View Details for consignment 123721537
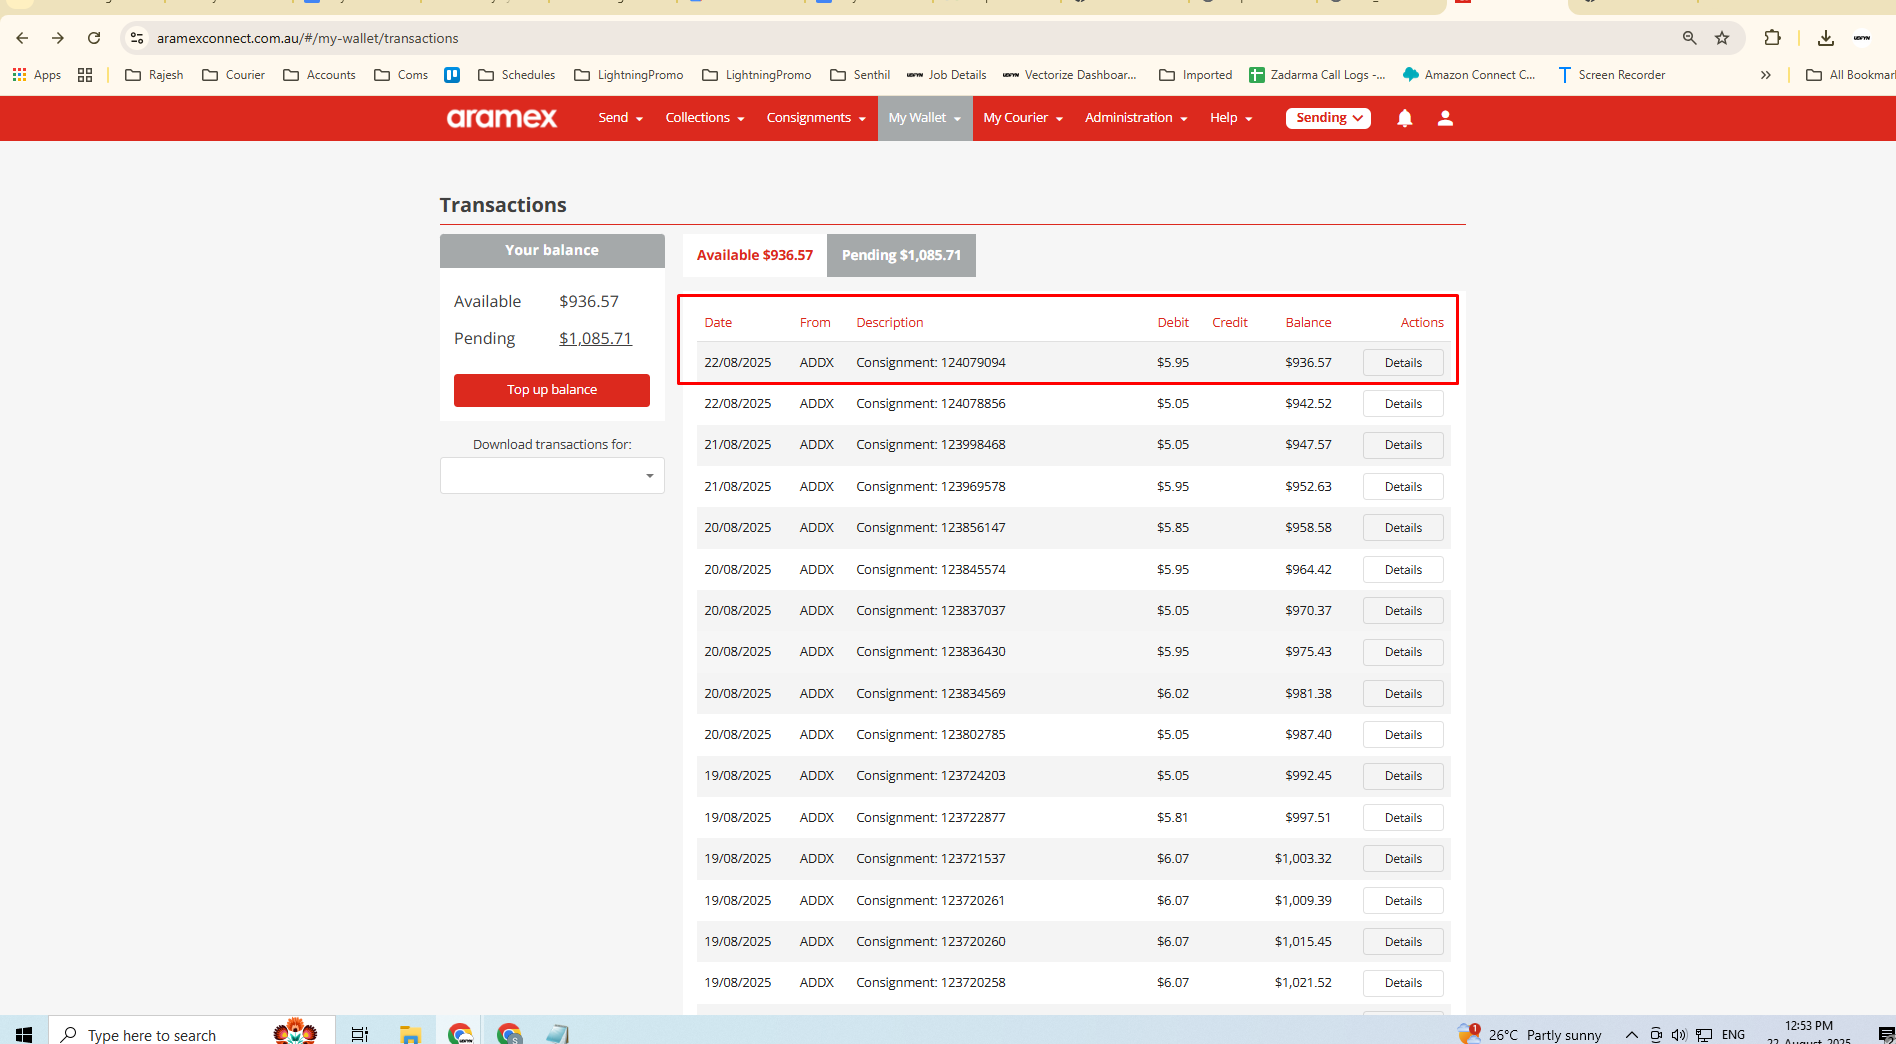 tap(1403, 859)
